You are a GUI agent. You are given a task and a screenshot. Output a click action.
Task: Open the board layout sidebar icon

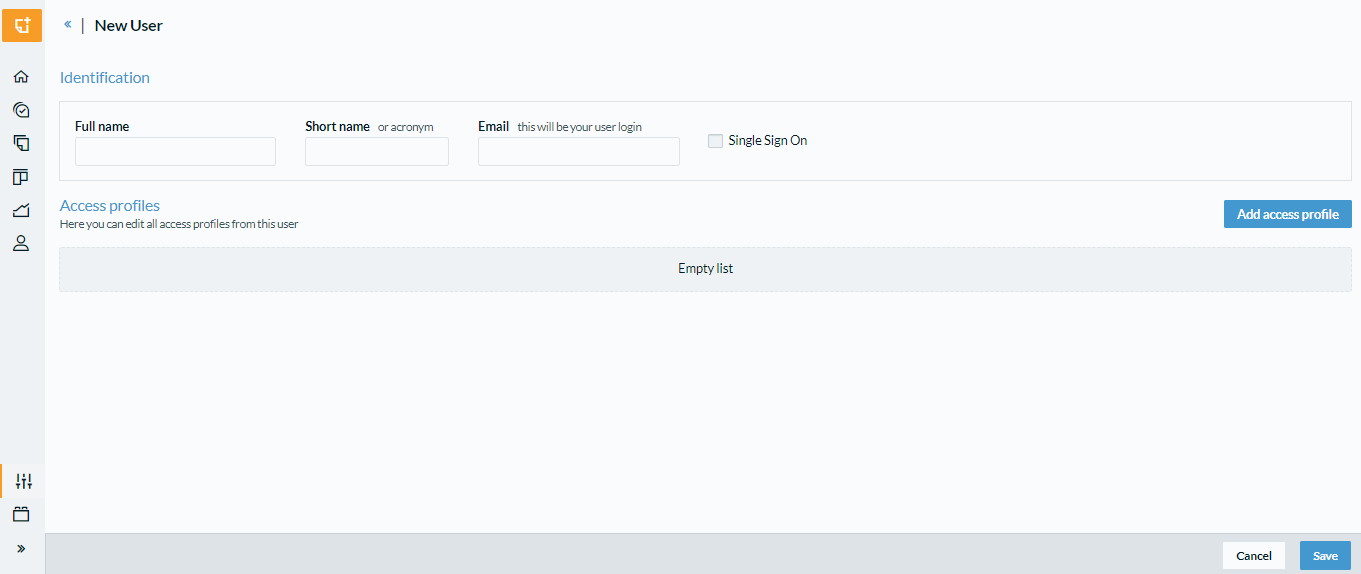click(21, 177)
